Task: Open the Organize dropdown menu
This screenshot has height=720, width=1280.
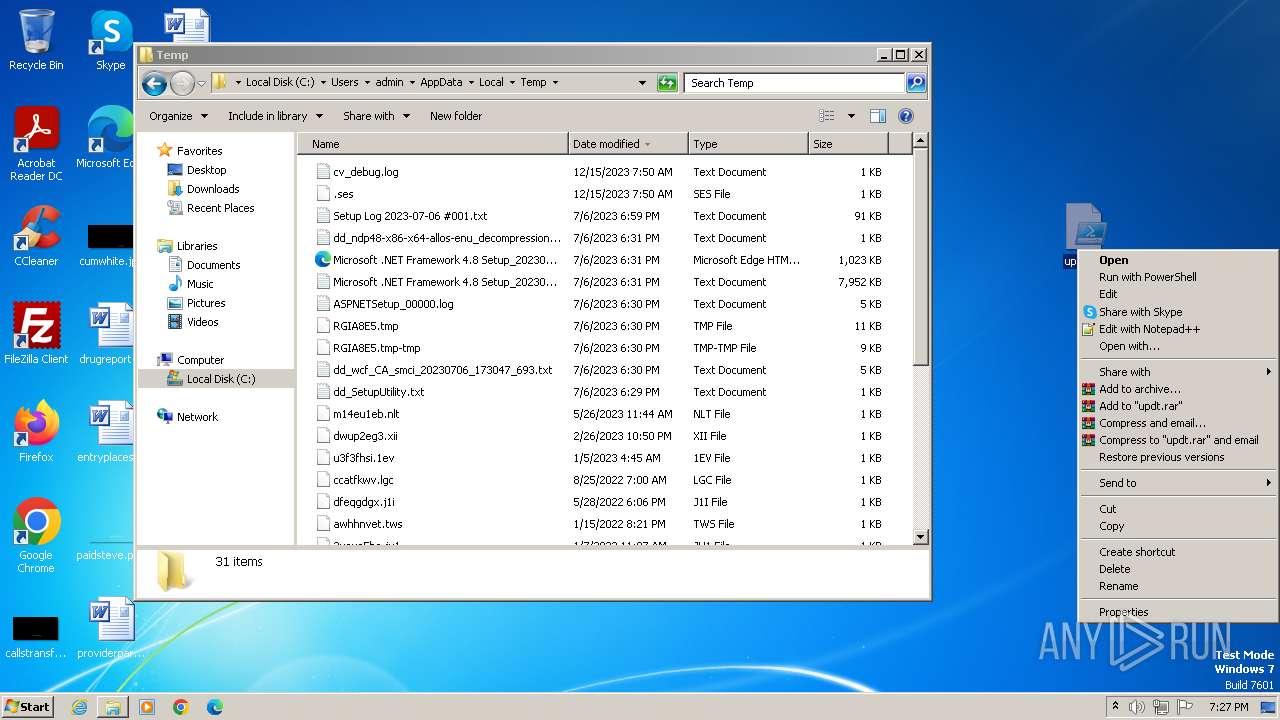Action: click(178, 116)
